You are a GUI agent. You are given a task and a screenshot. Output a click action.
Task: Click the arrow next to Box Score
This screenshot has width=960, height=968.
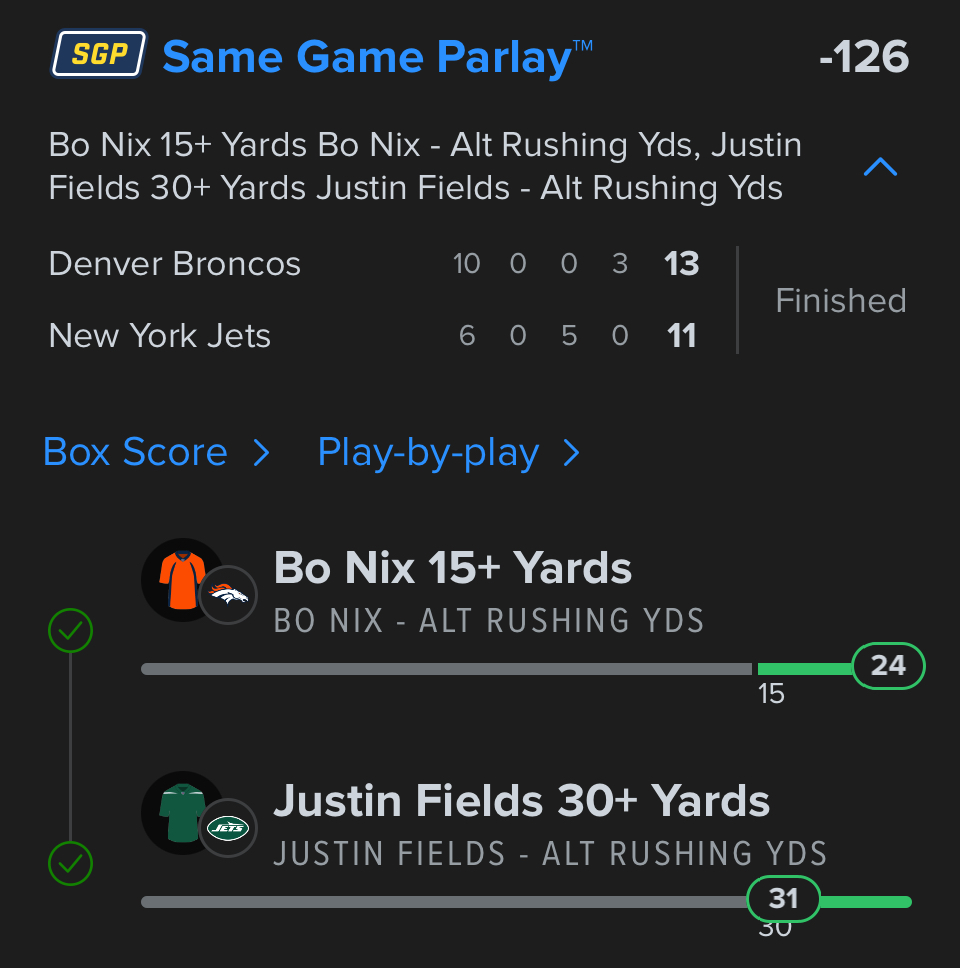click(x=261, y=454)
